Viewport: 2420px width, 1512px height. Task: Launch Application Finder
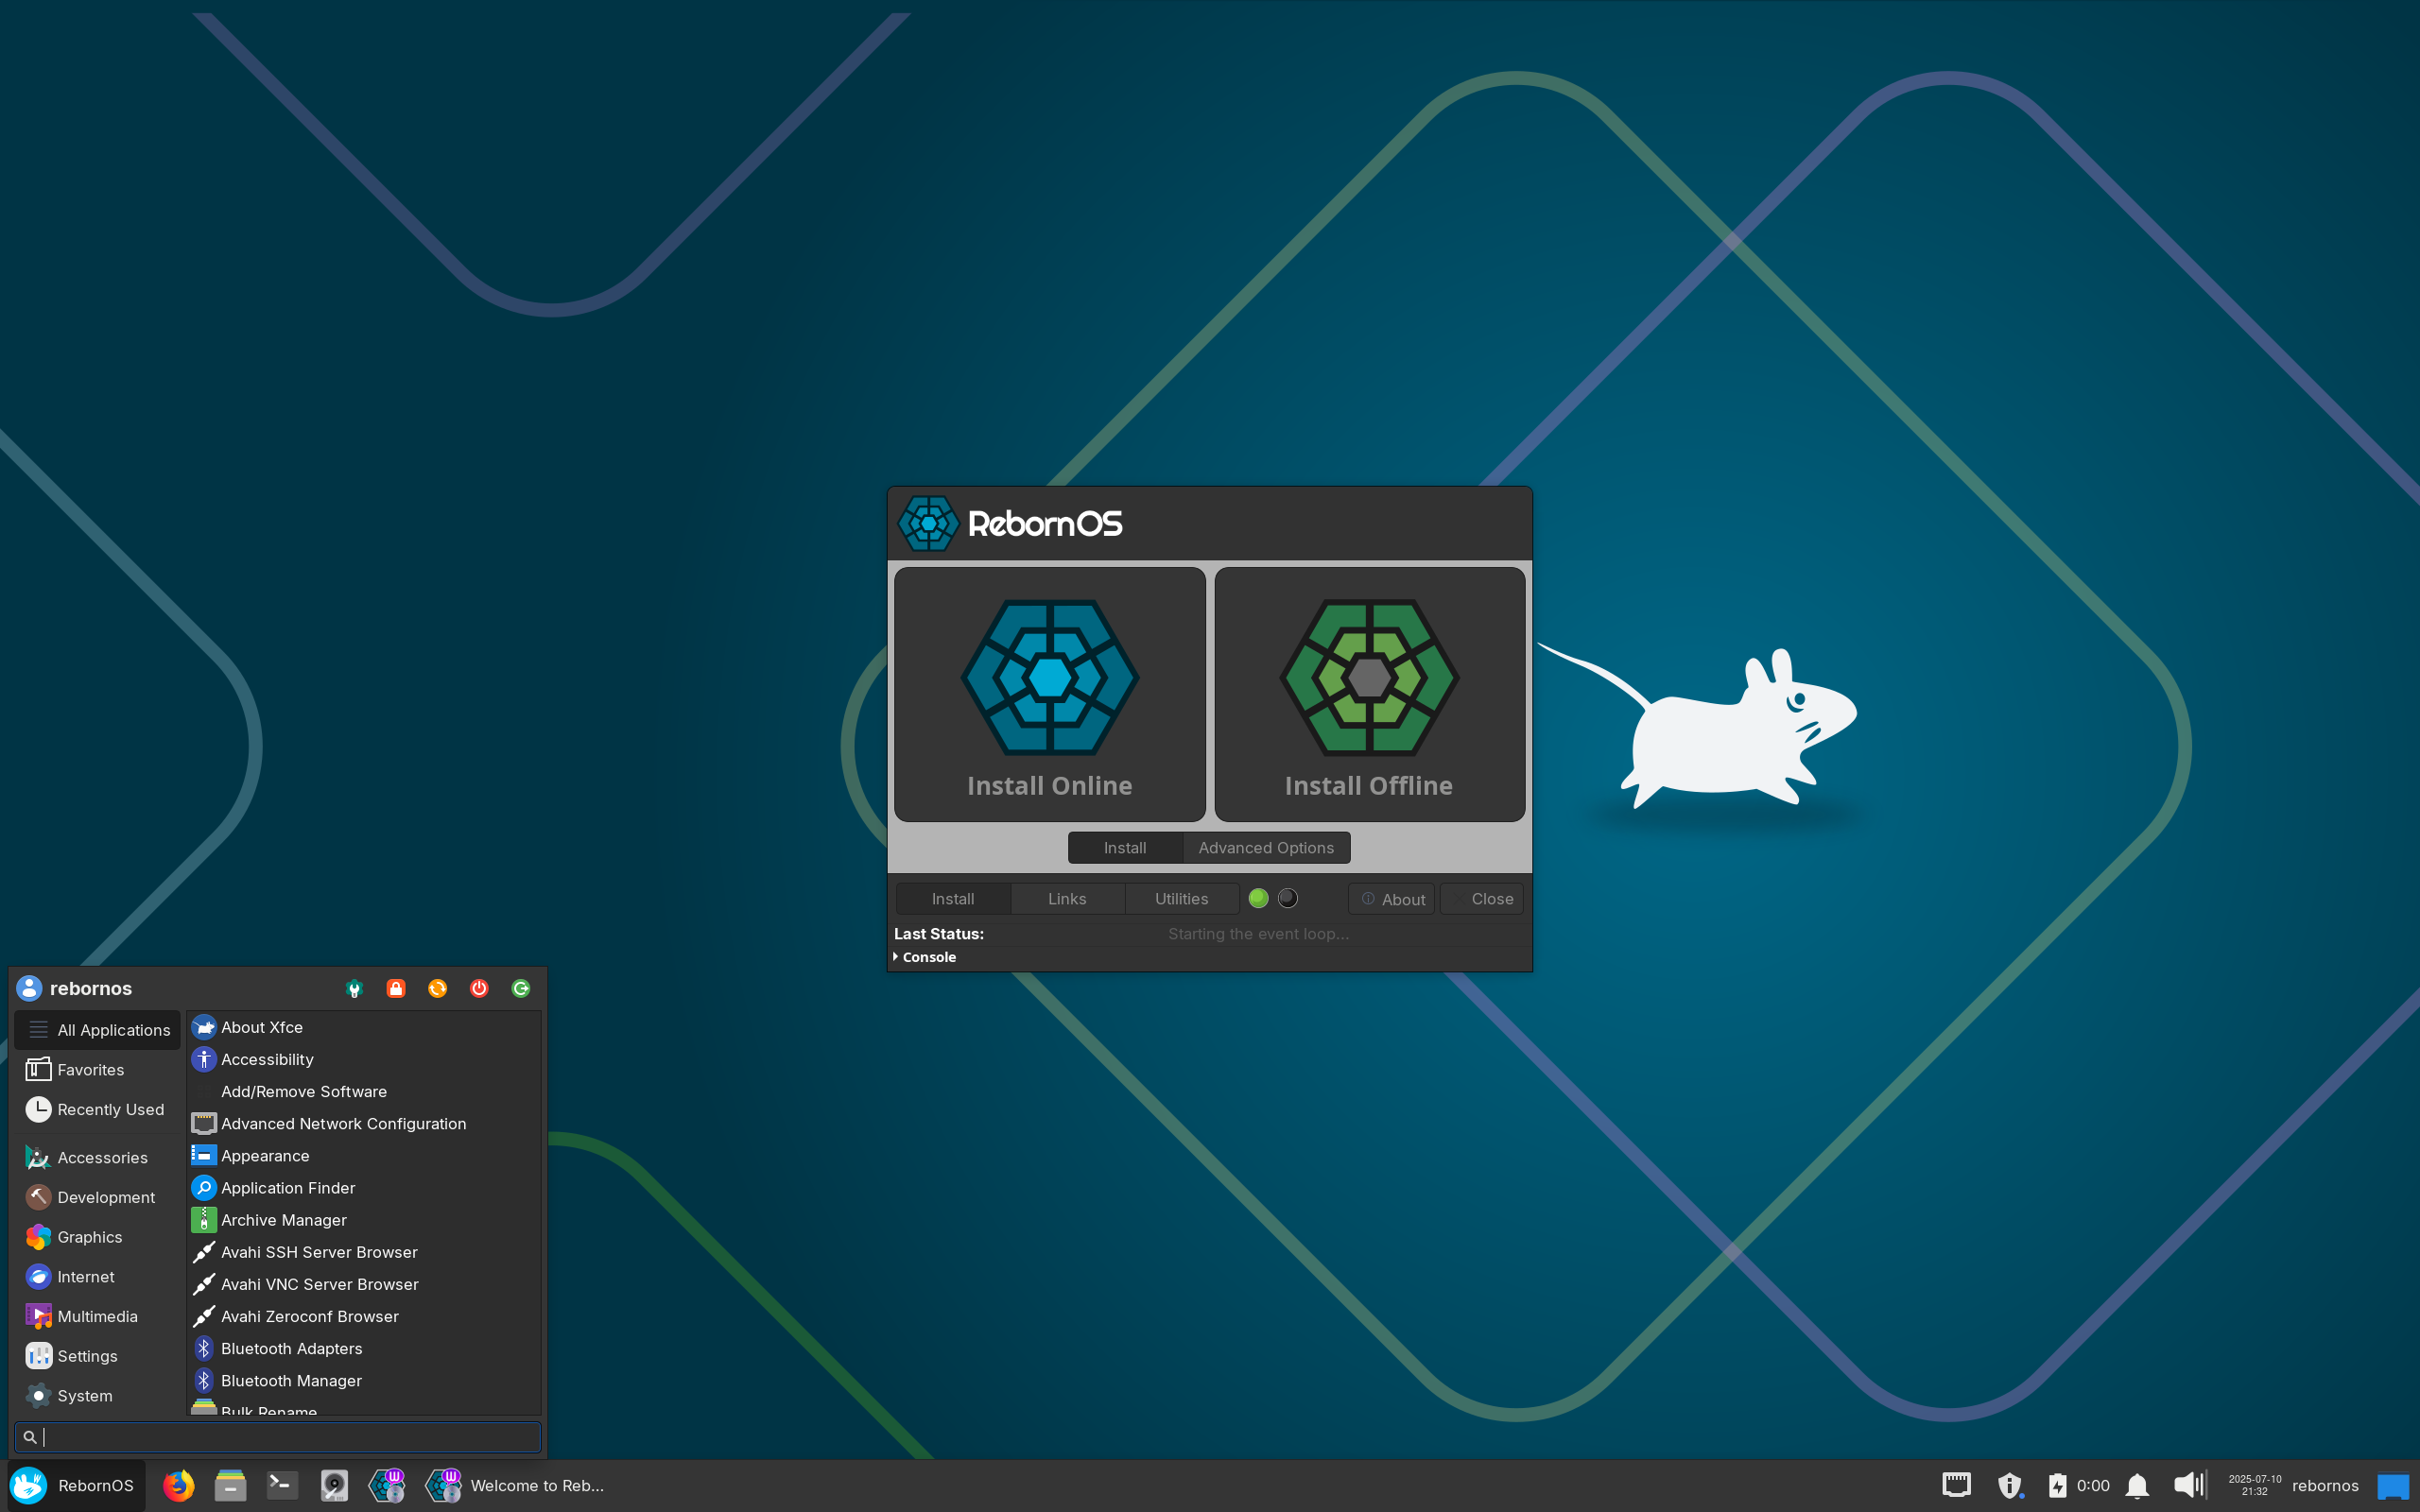(x=364, y=1188)
